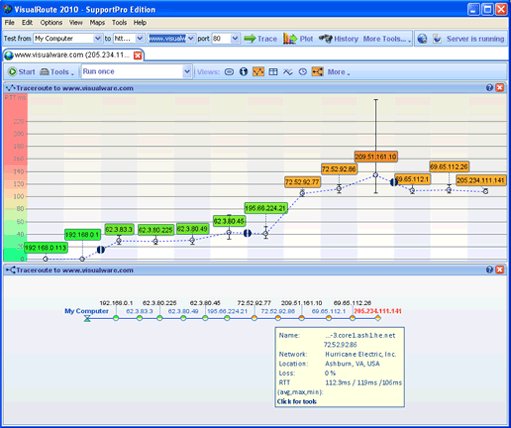Open the destination host dropdown arrow

tap(191, 39)
